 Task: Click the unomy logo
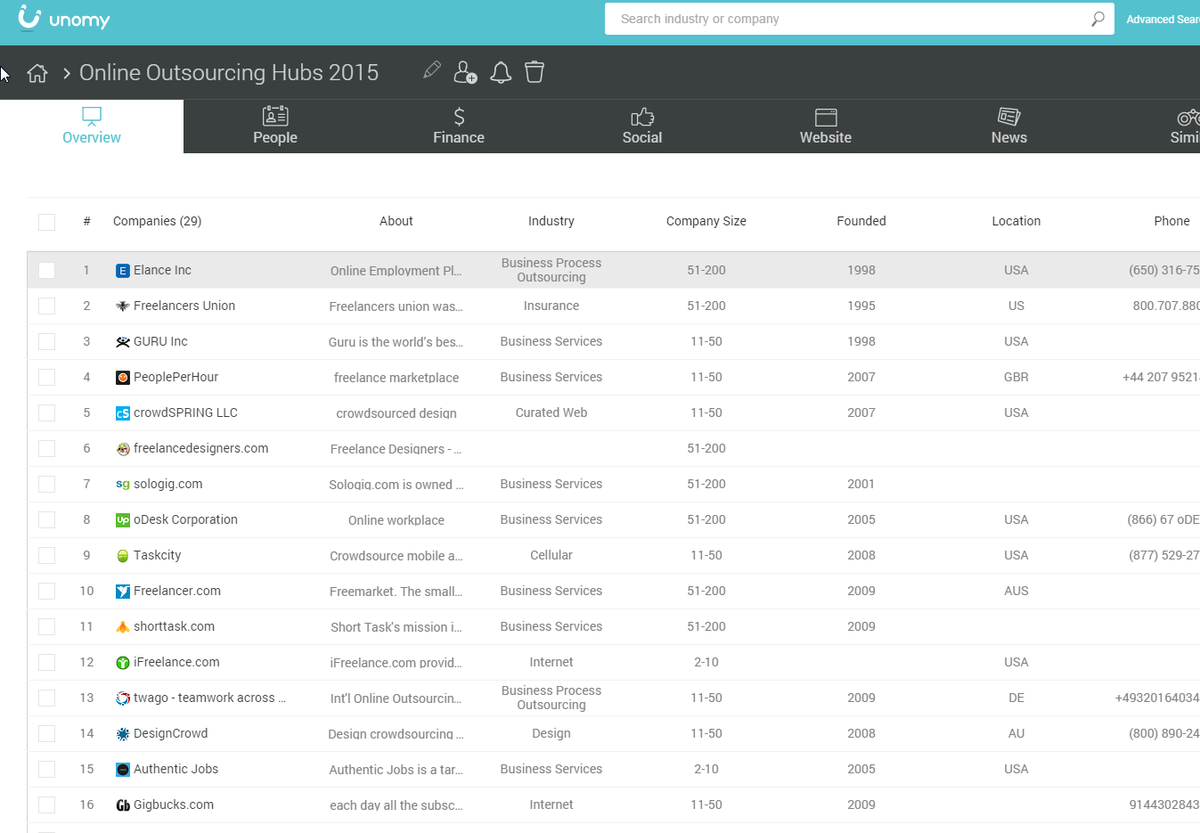(64, 18)
